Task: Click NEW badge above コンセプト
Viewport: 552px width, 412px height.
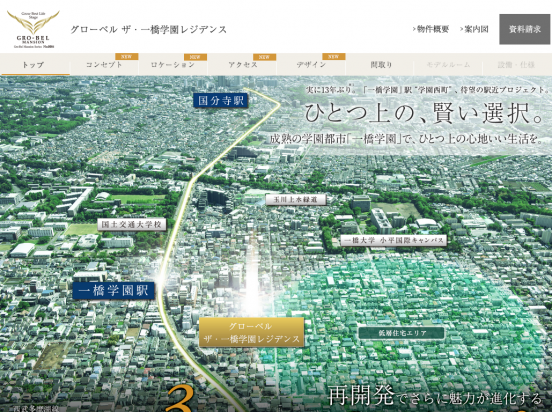Action: [x=126, y=56]
